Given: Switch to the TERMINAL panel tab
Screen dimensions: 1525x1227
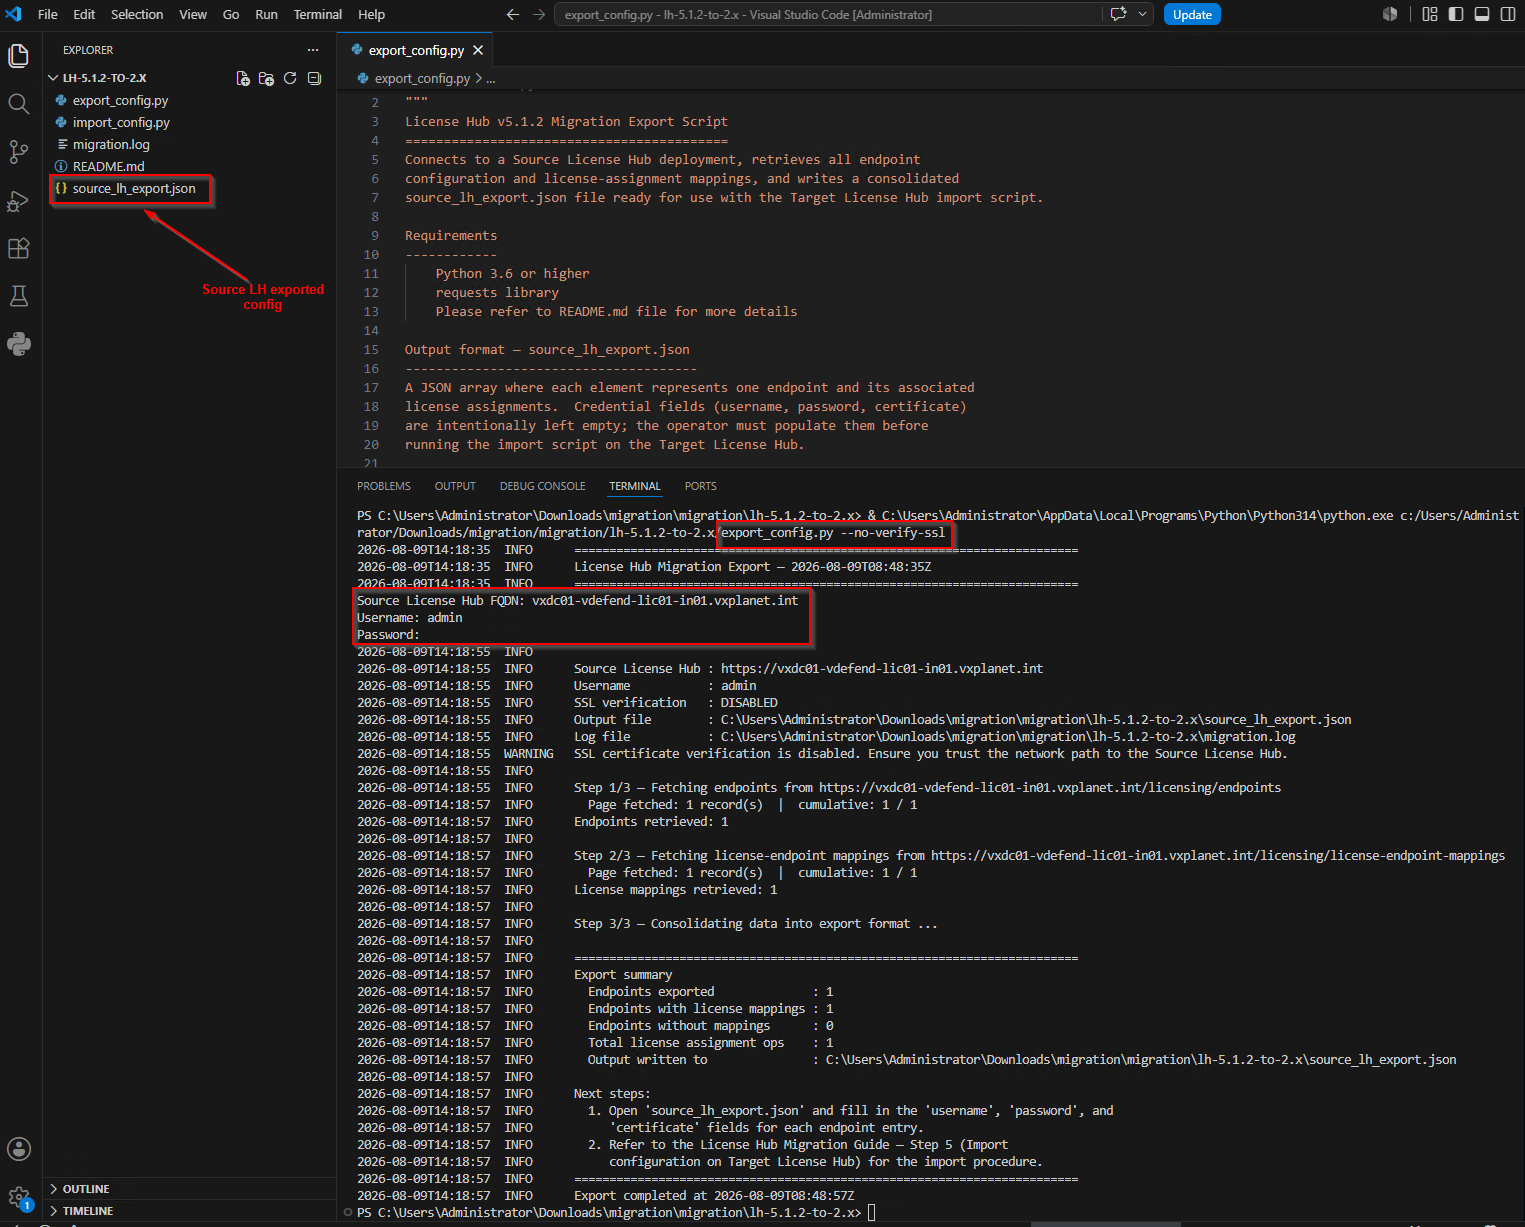Looking at the screenshot, I should [x=635, y=486].
